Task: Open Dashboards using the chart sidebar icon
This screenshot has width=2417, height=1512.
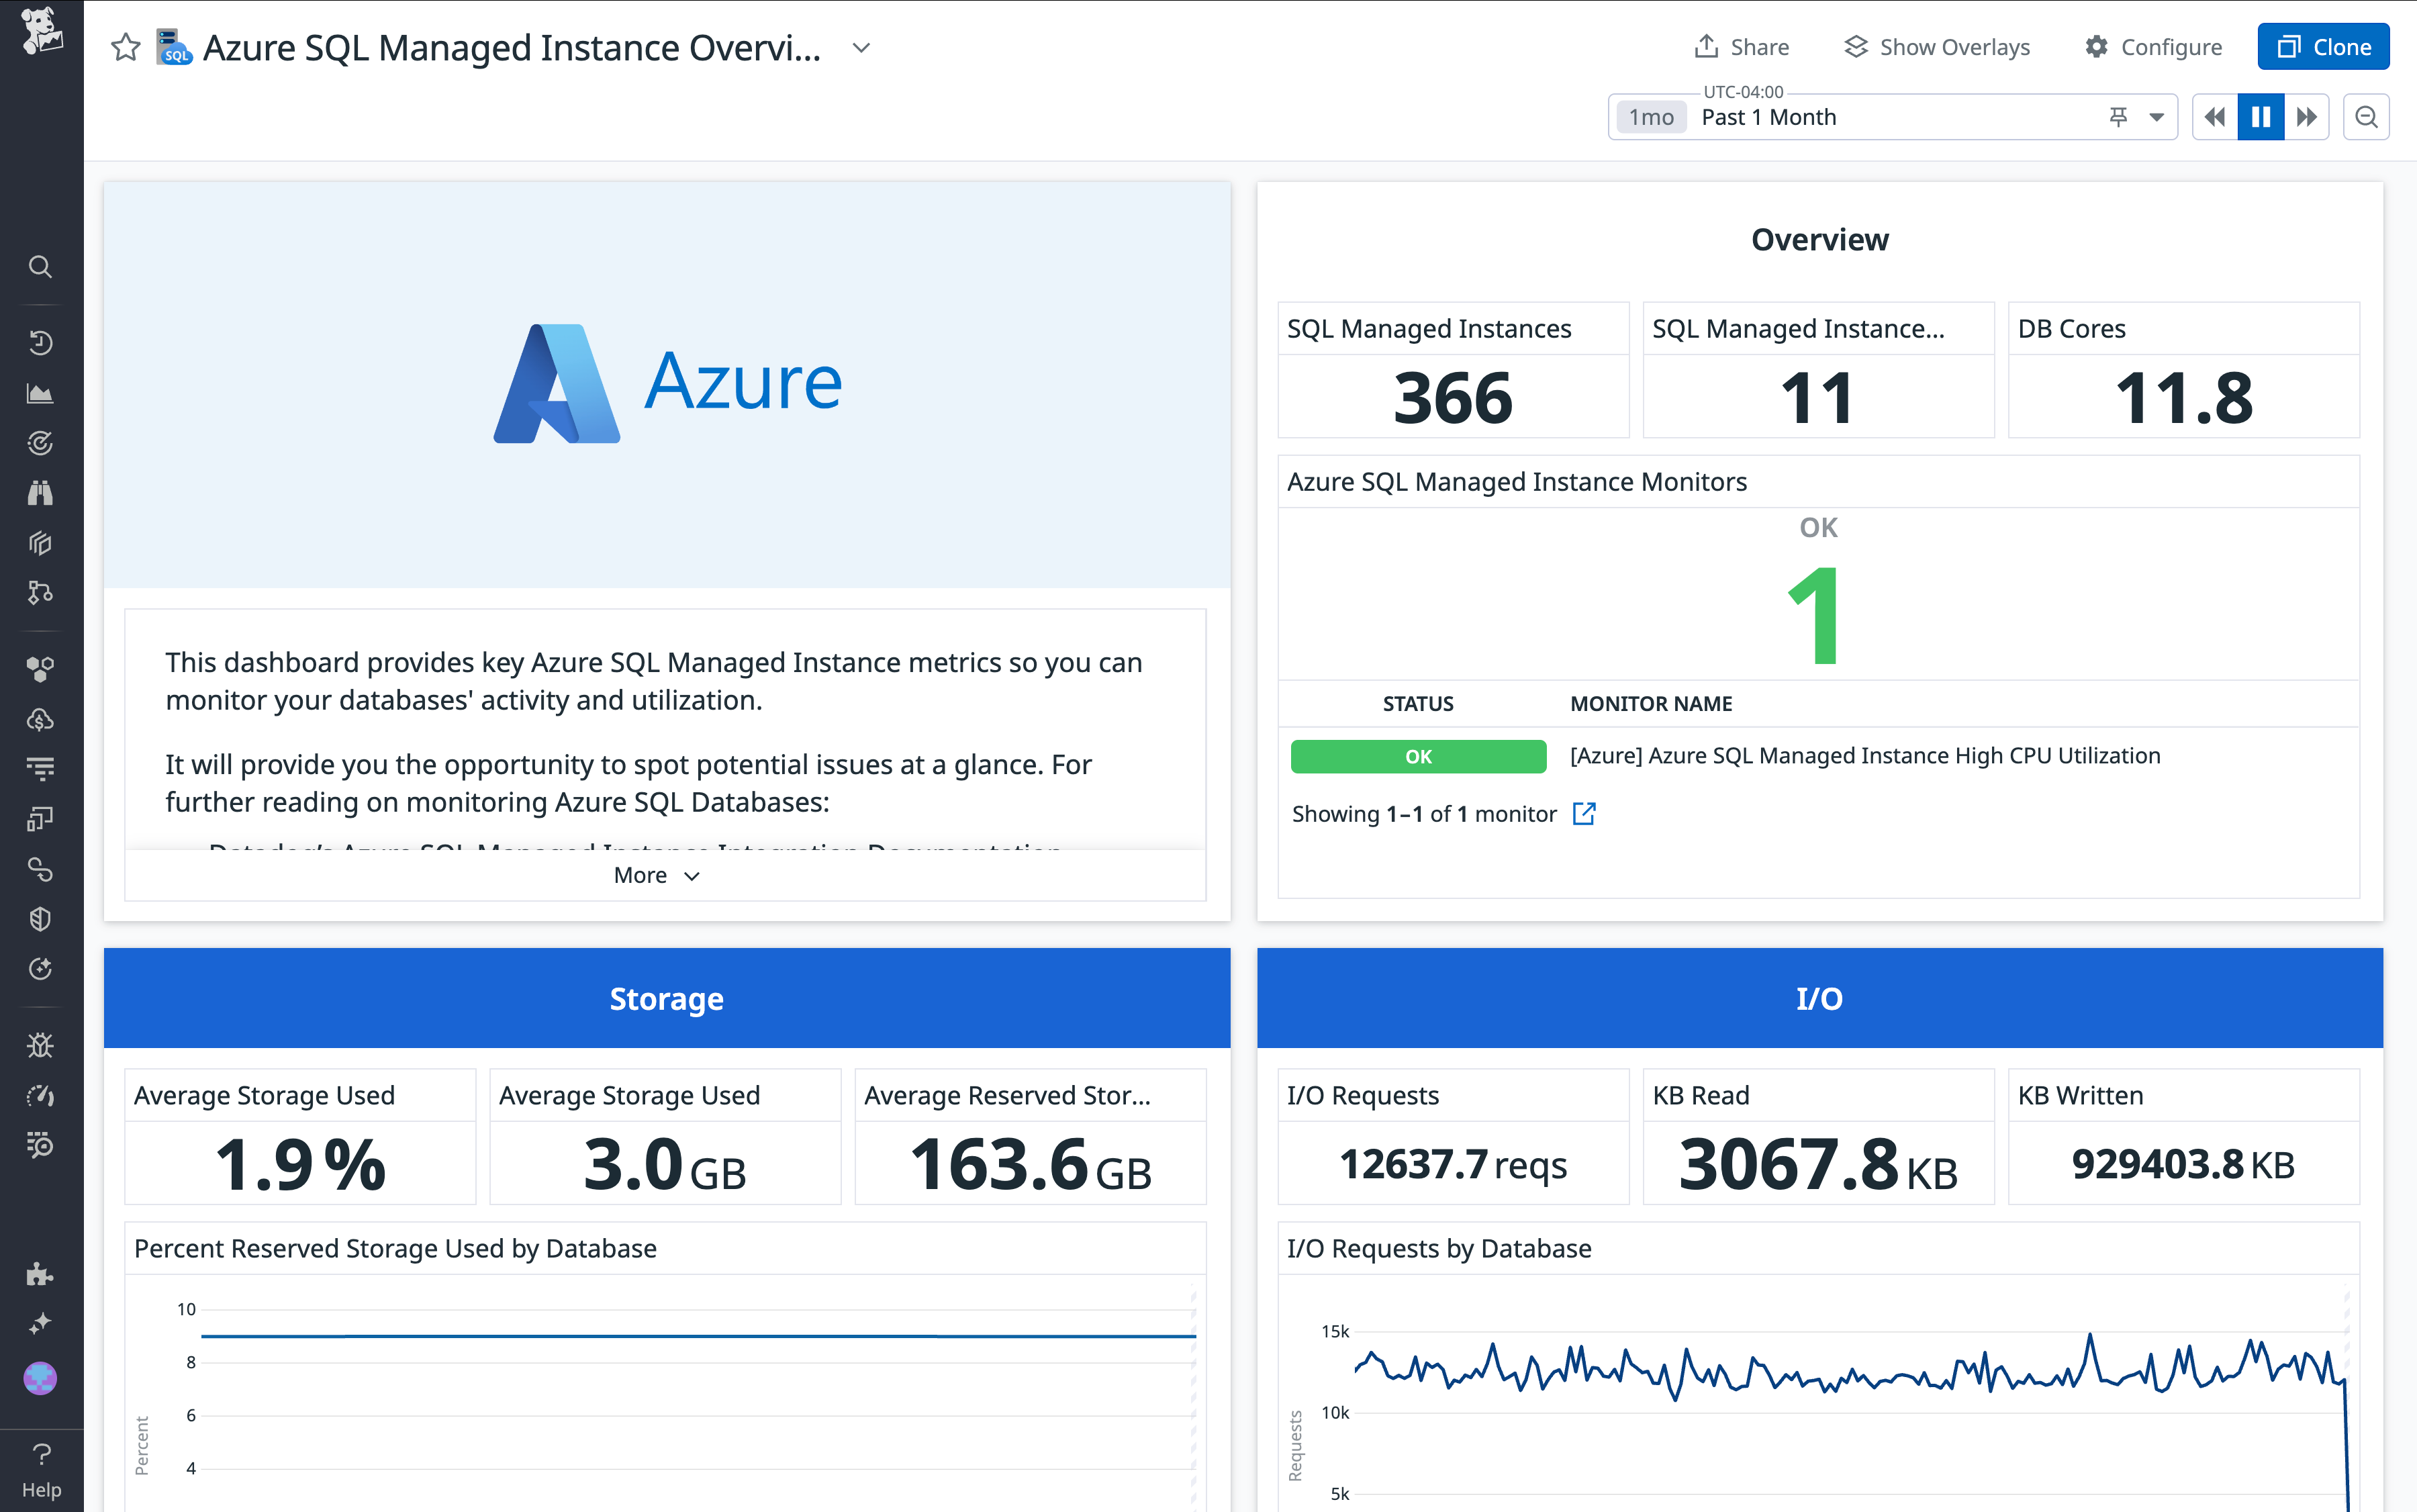Action: [40, 392]
